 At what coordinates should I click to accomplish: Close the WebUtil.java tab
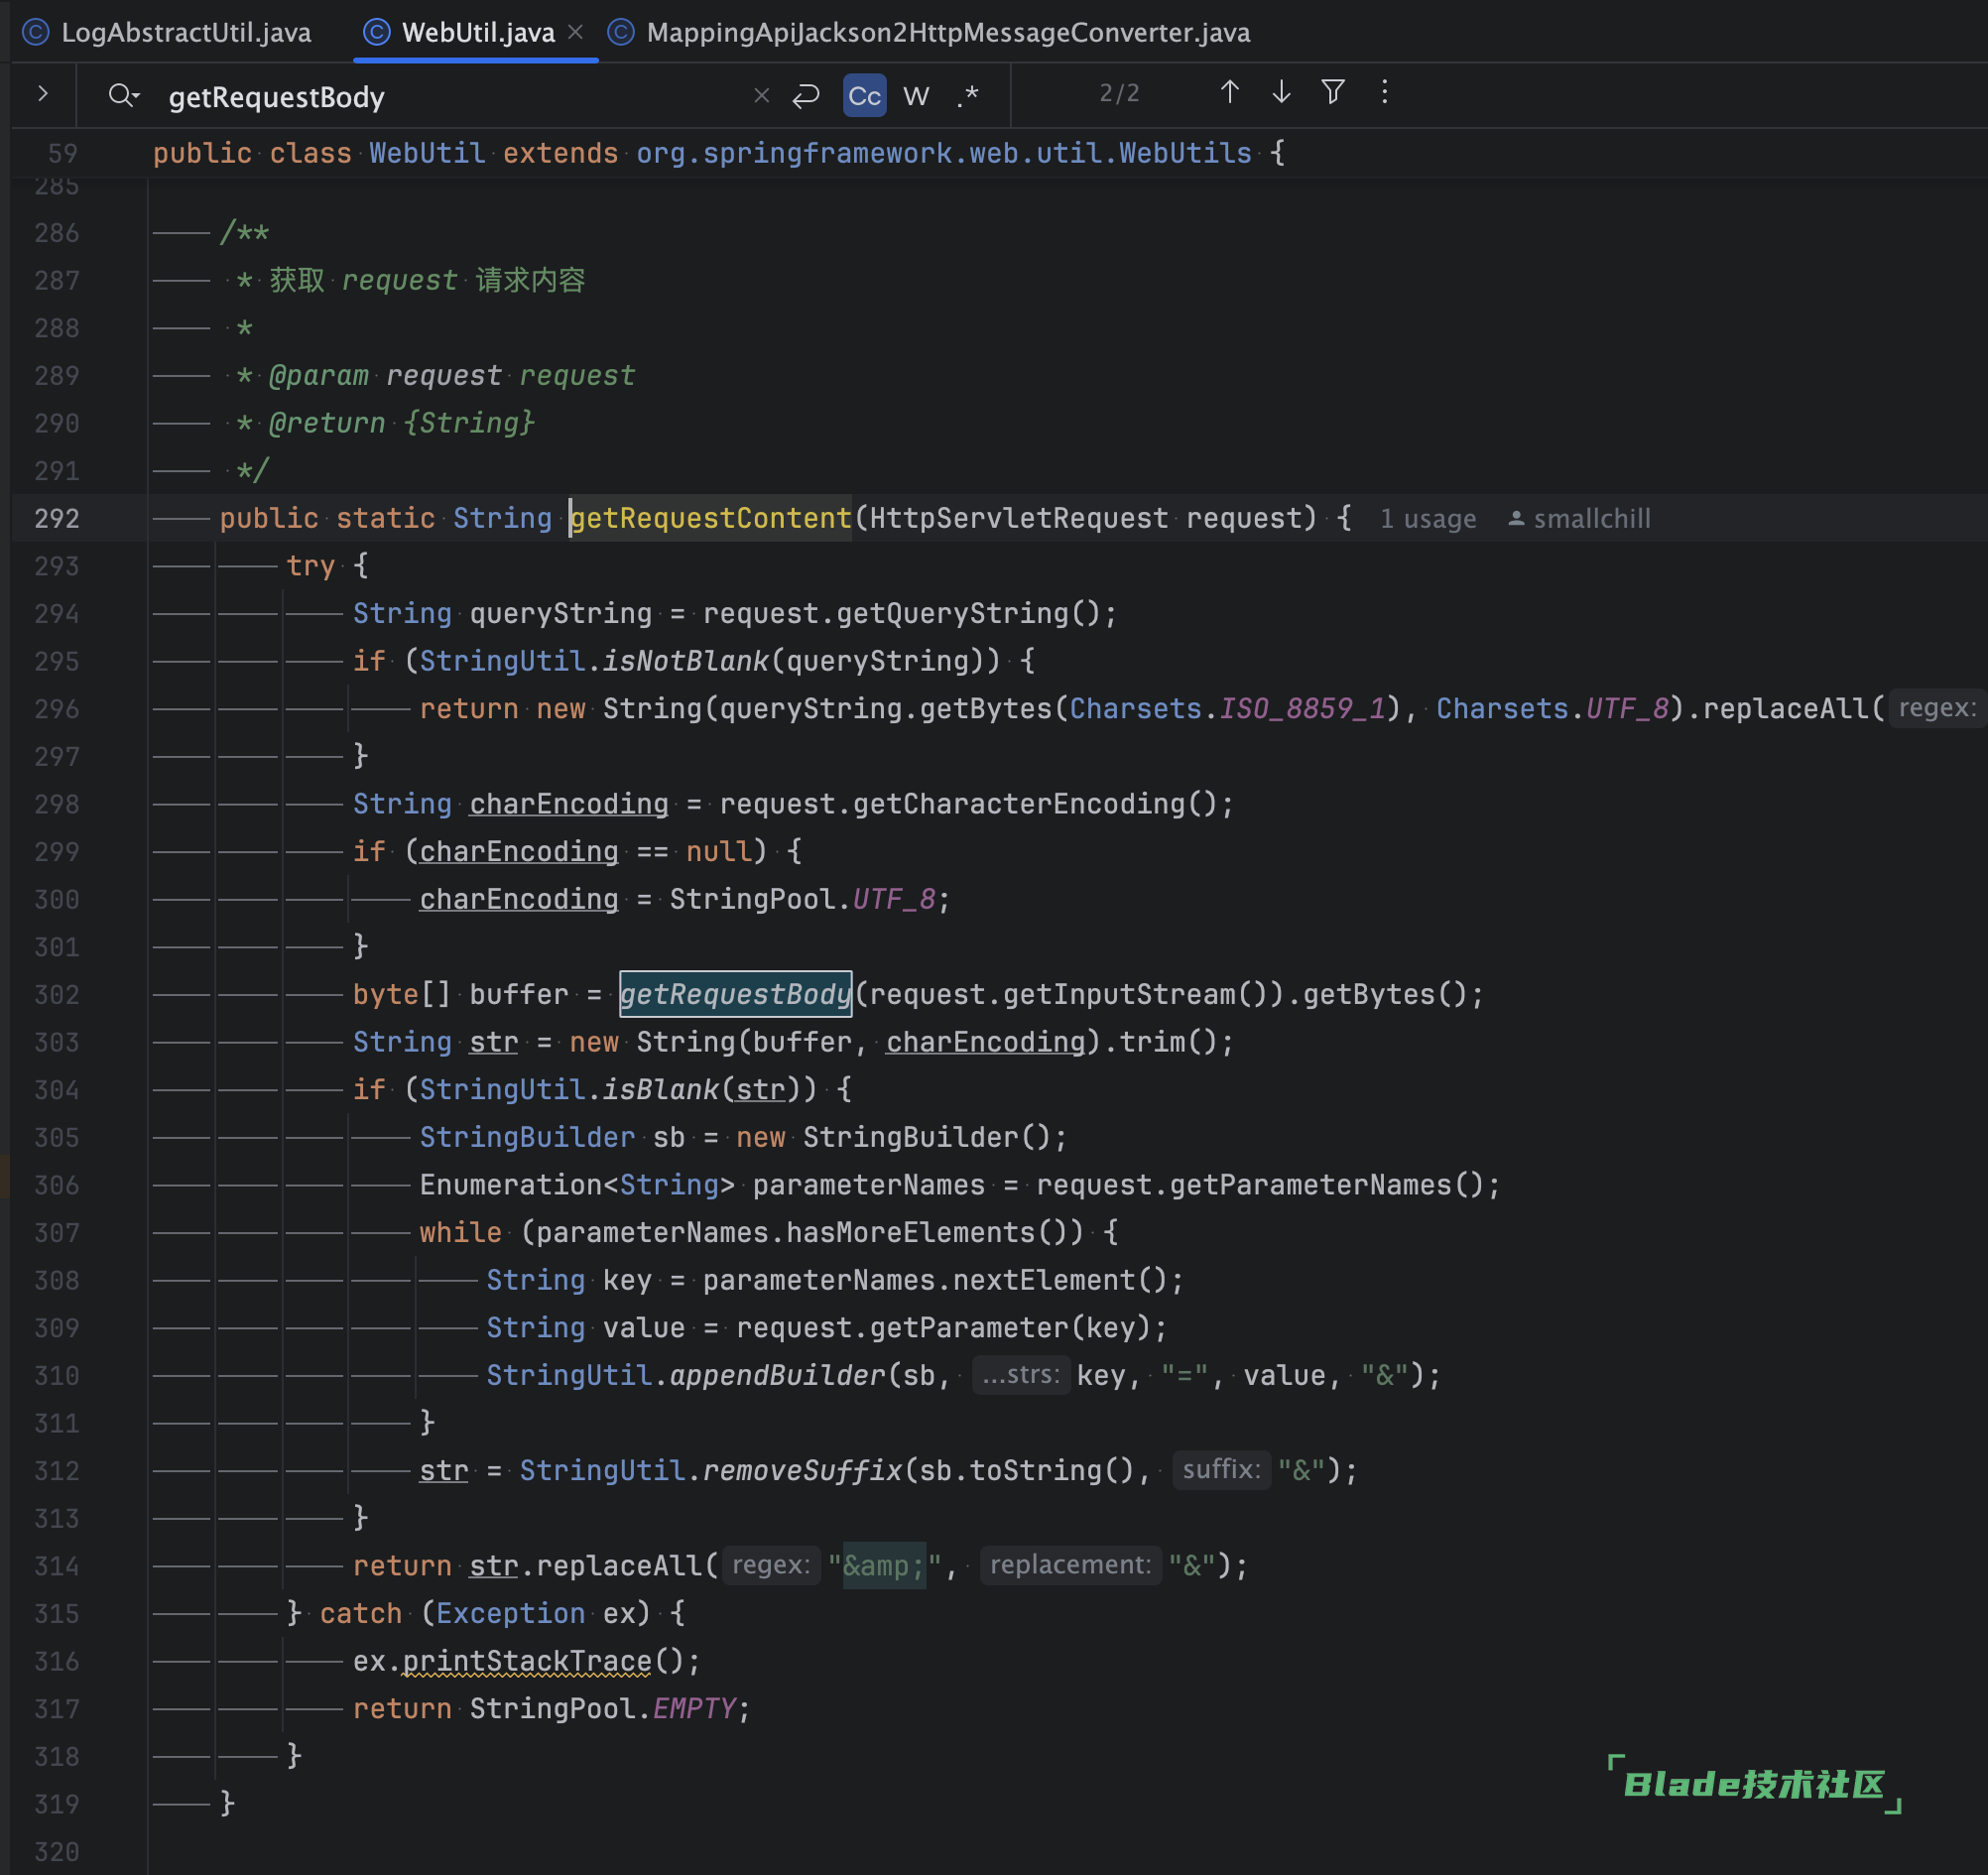click(575, 32)
